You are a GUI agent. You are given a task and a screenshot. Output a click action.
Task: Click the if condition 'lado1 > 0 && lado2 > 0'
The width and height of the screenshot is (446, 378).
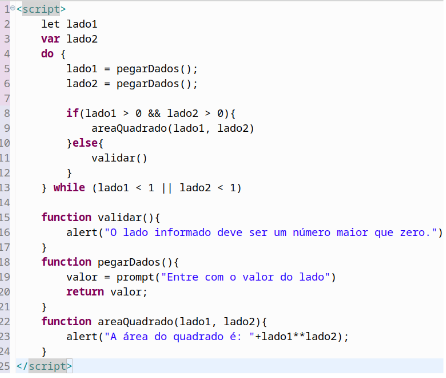(154, 113)
